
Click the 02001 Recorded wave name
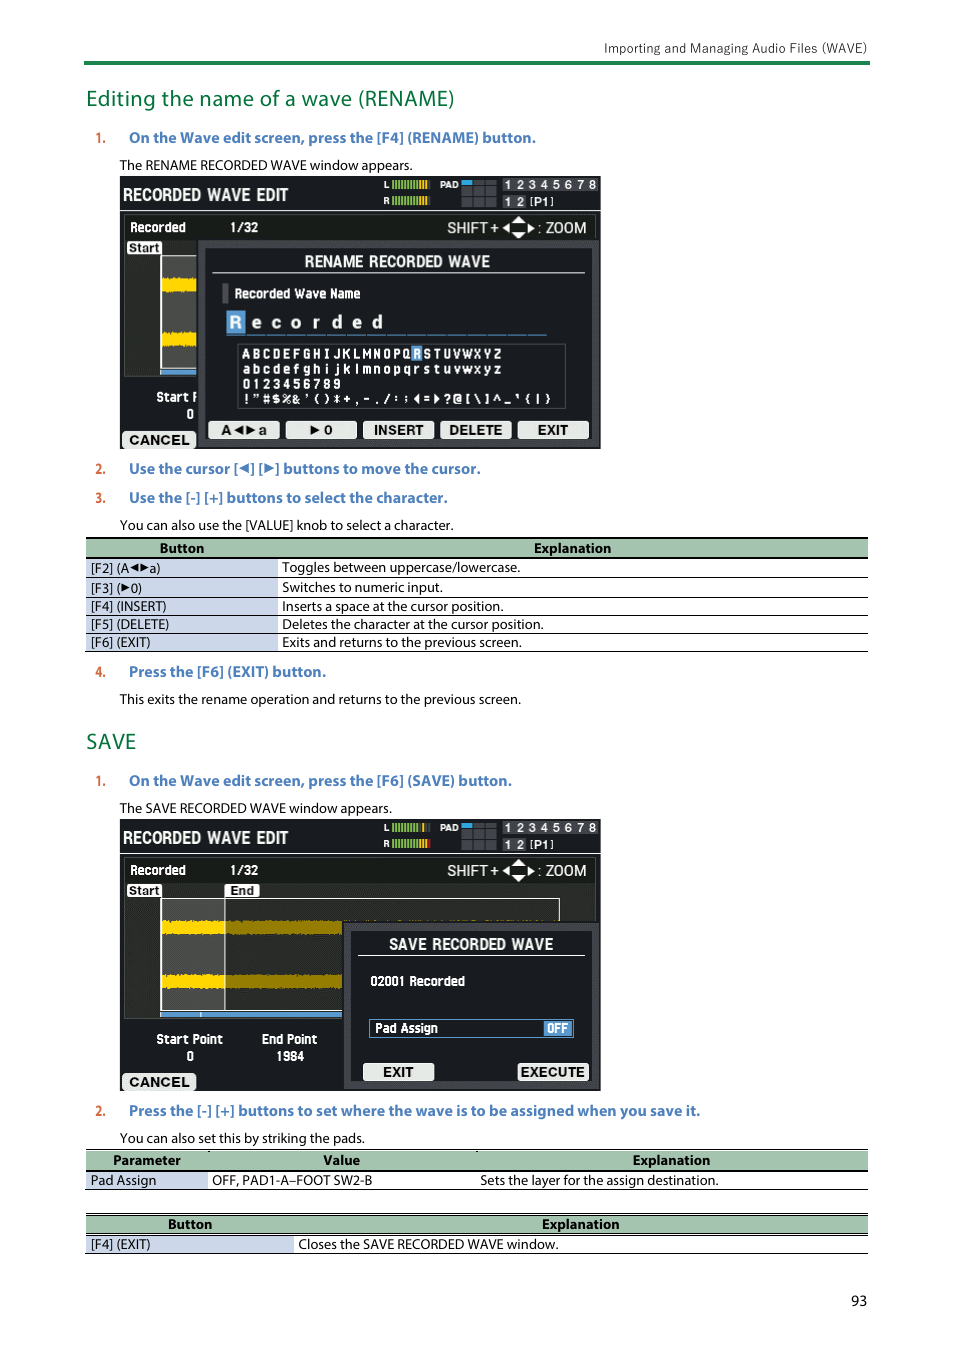tap(418, 982)
